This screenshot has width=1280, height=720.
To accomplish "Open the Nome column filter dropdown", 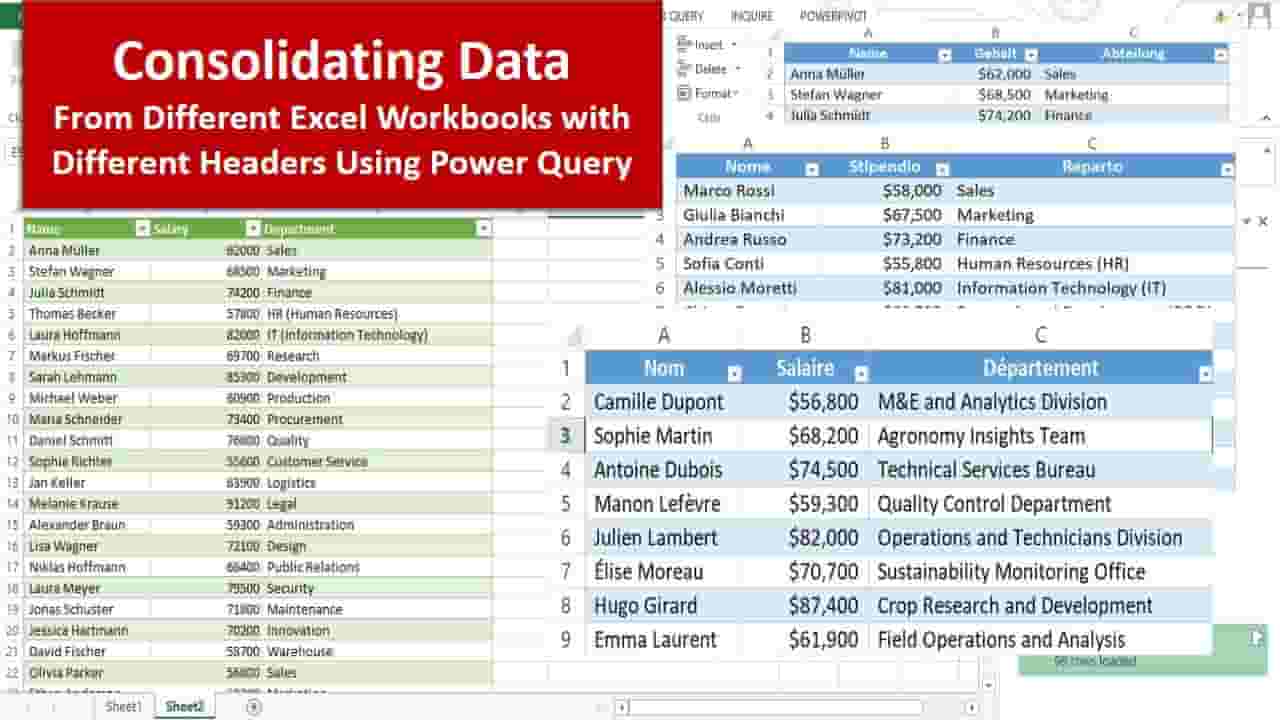I will coord(811,169).
